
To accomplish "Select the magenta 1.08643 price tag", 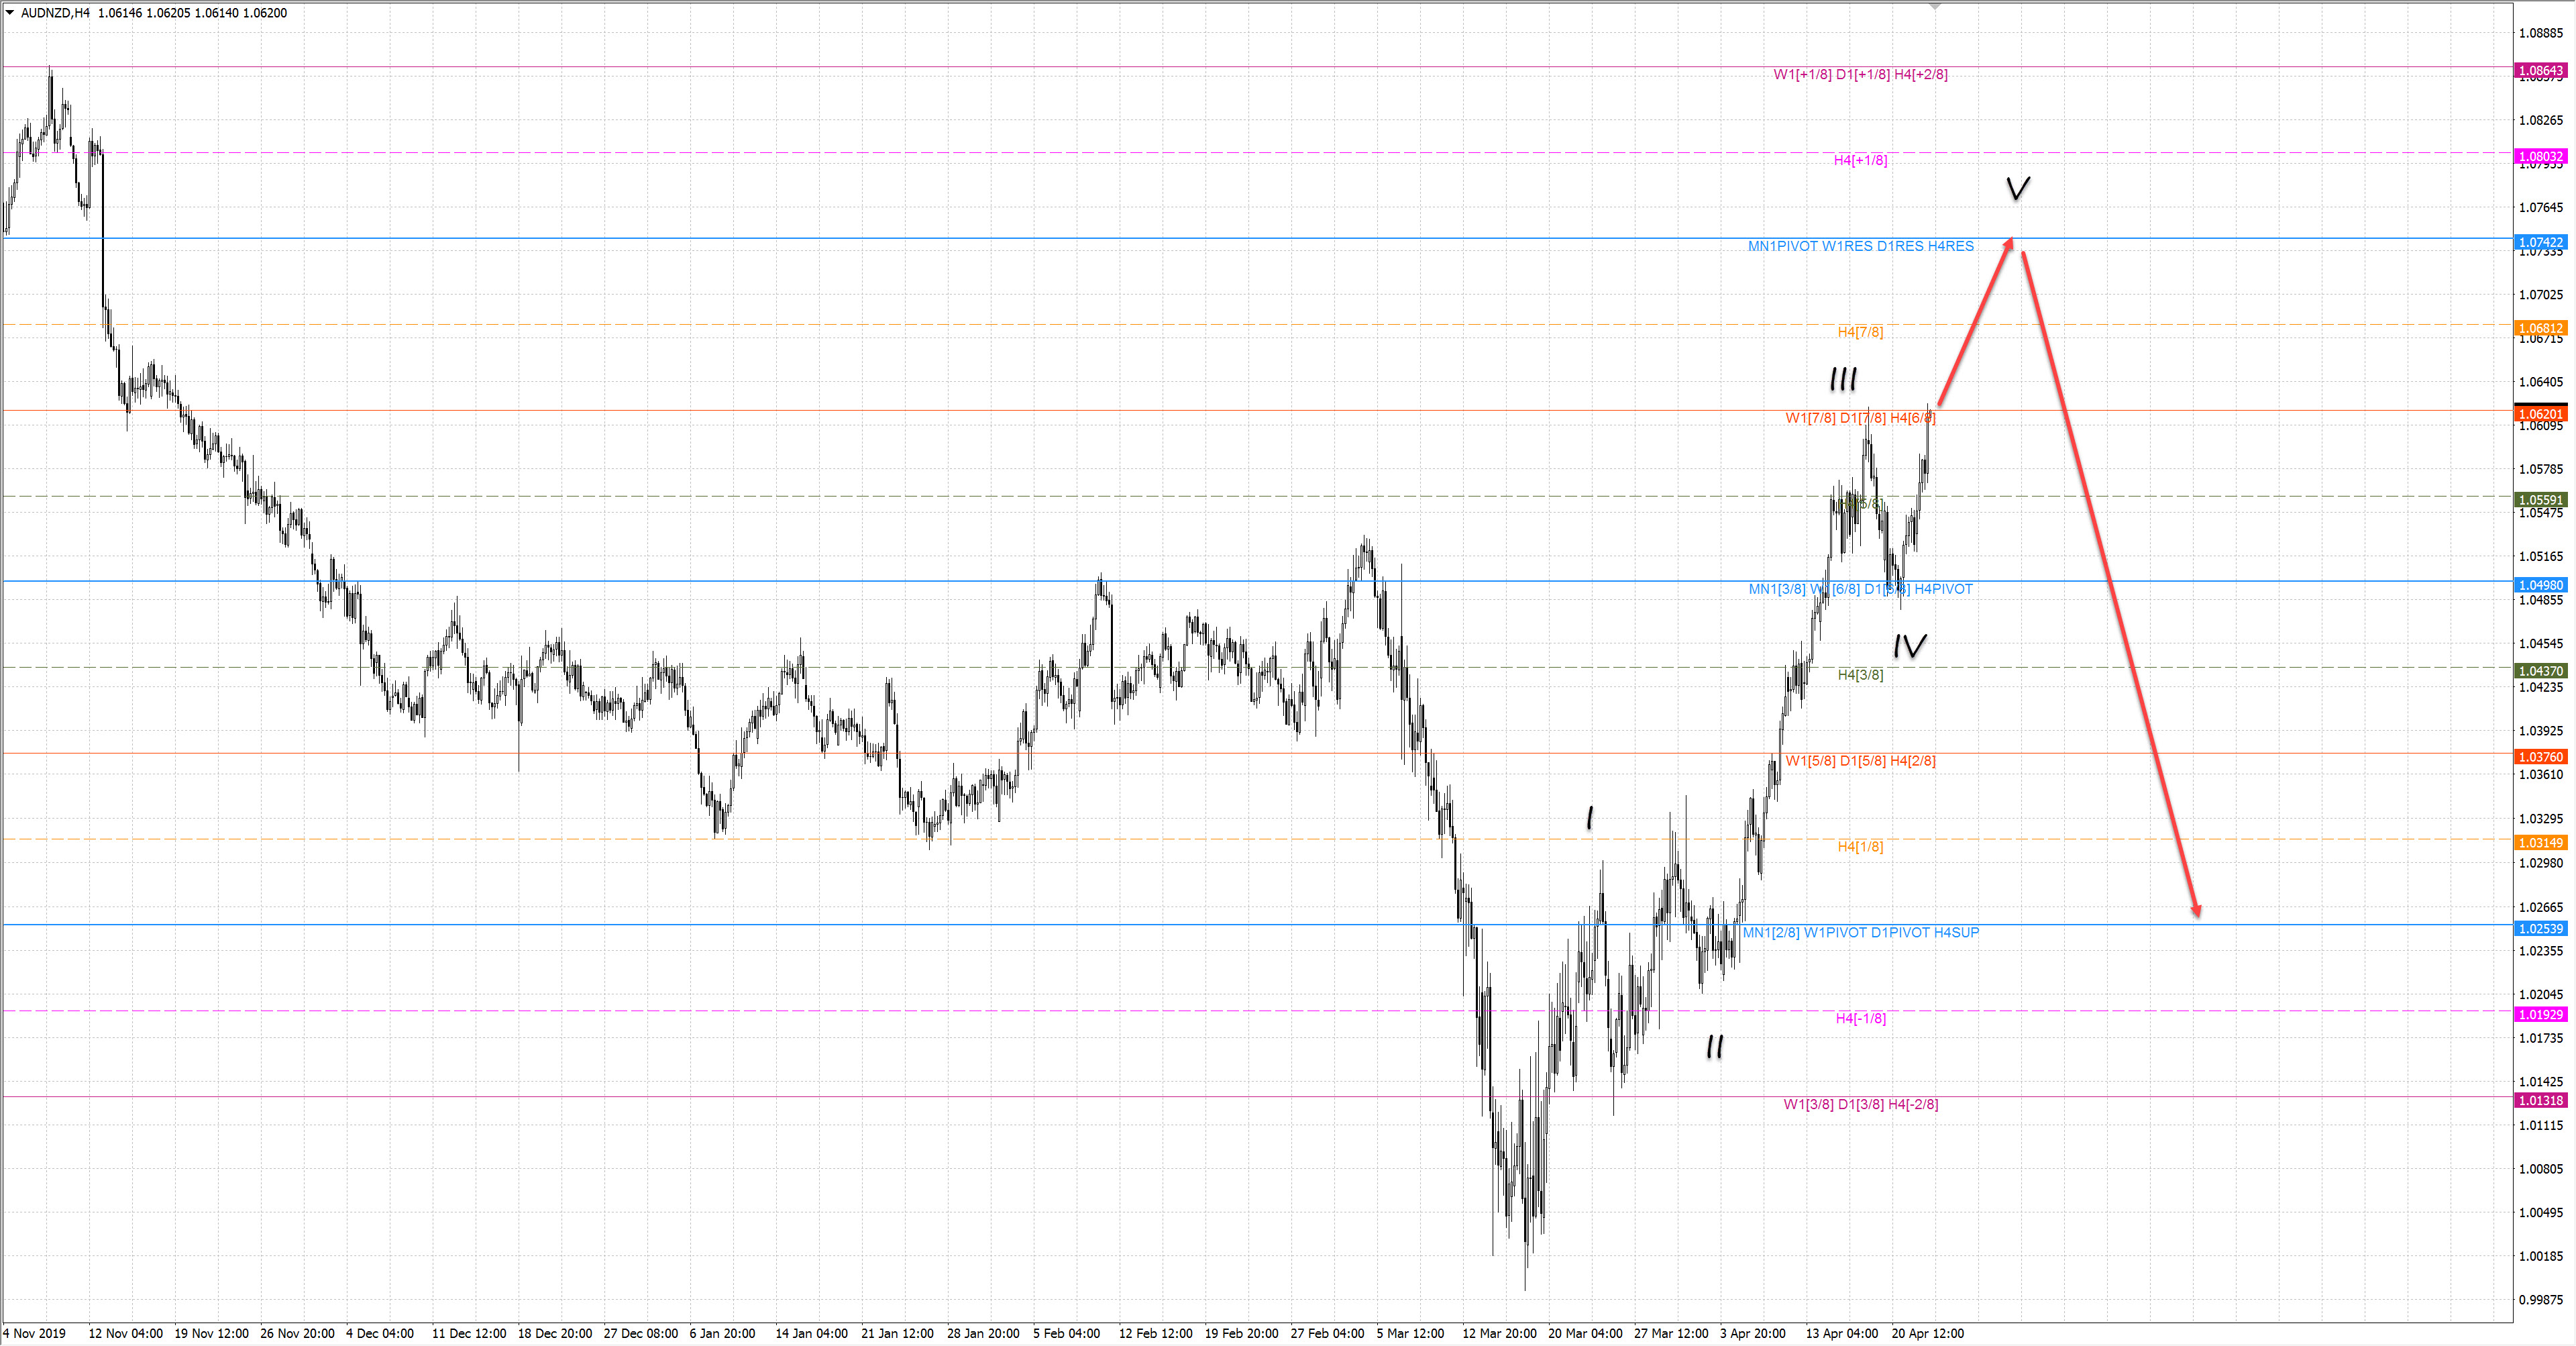I will [x=2540, y=70].
